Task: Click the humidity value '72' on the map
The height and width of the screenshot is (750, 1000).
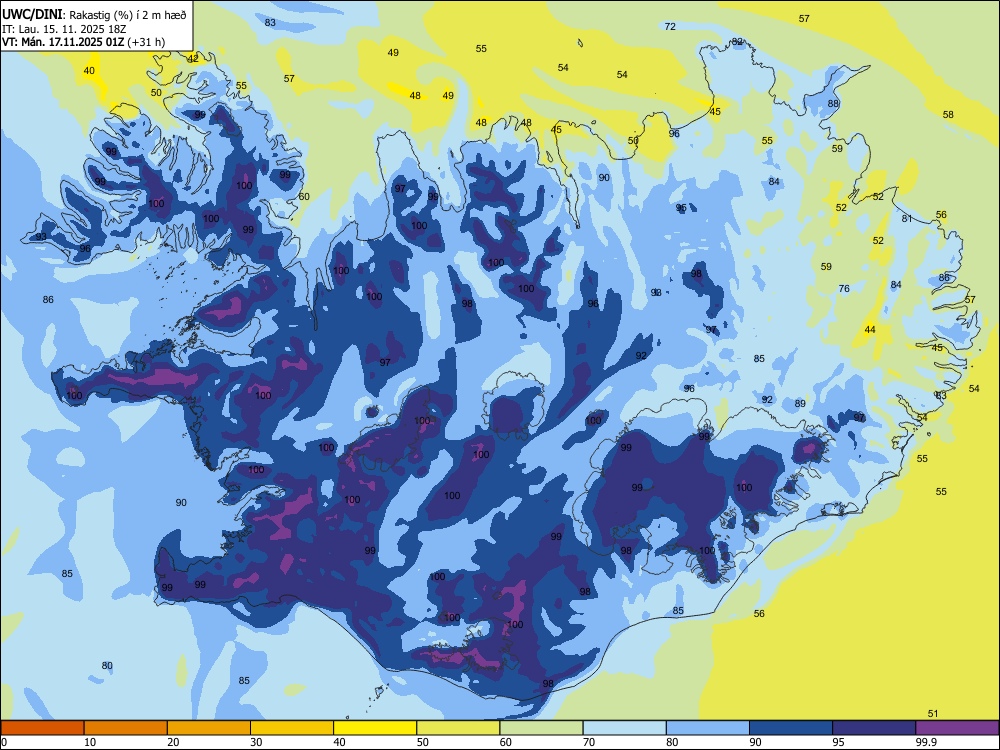Action: (670, 26)
